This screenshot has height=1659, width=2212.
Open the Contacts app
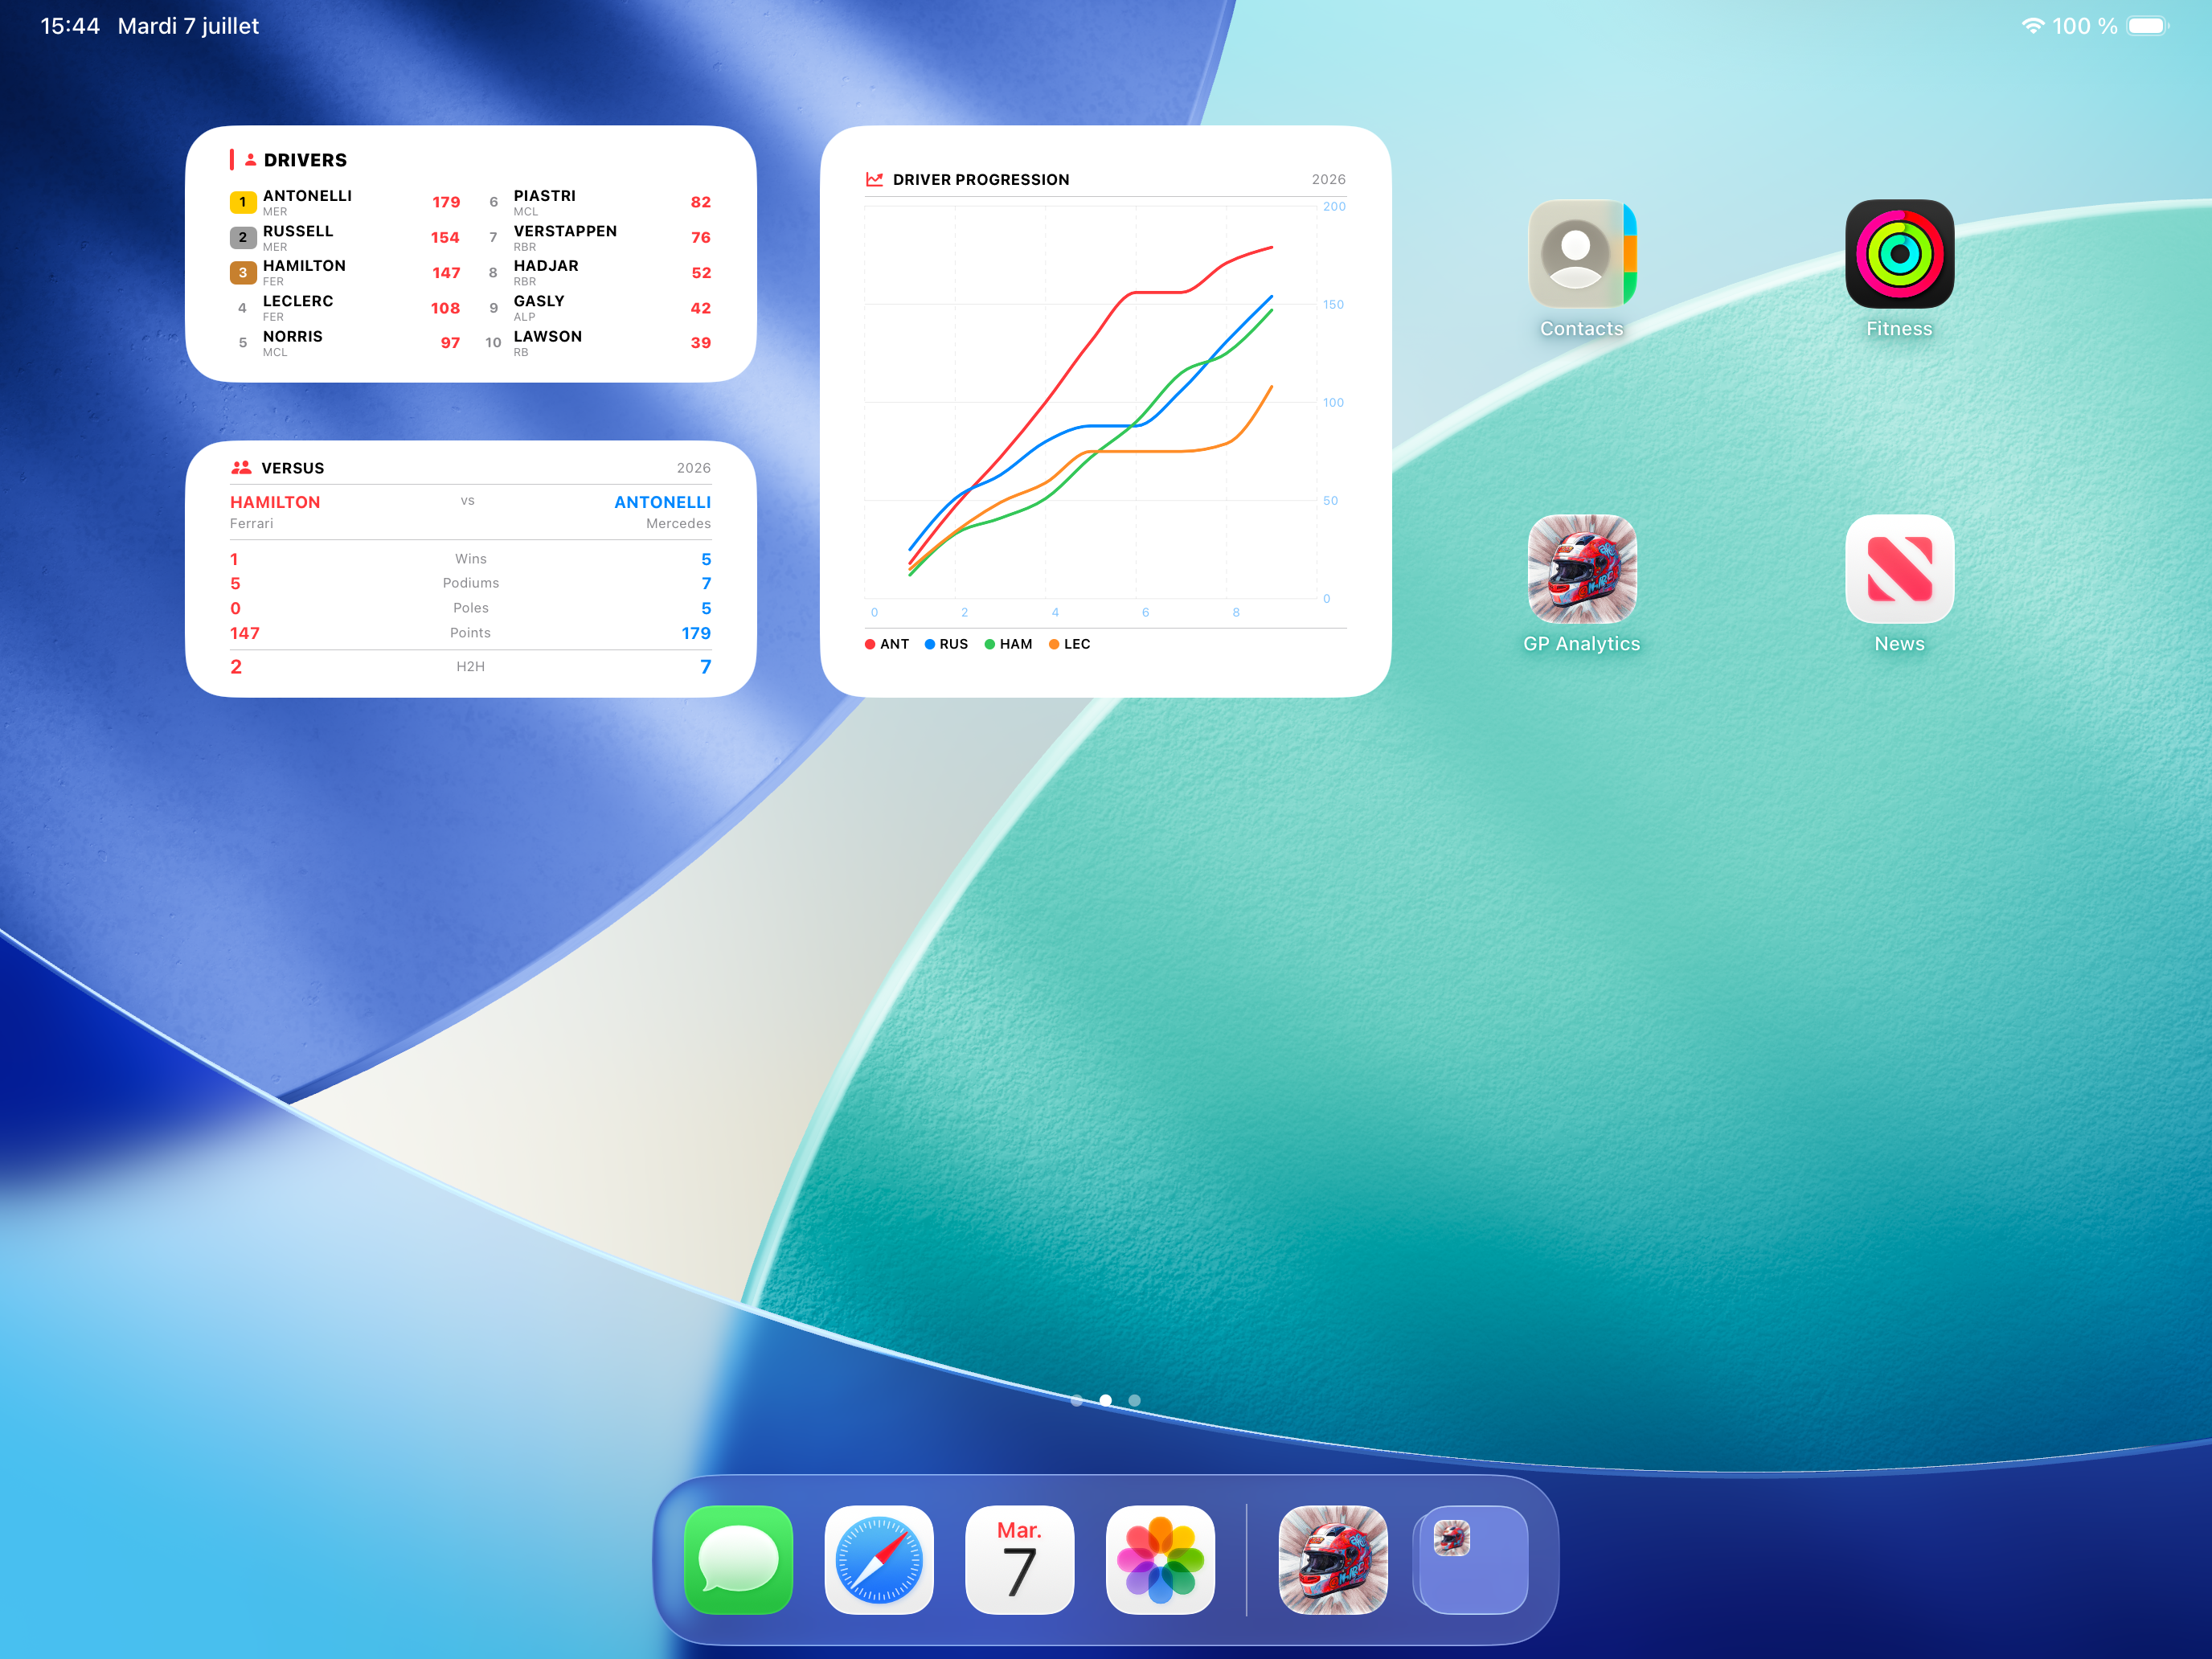[1582, 254]
